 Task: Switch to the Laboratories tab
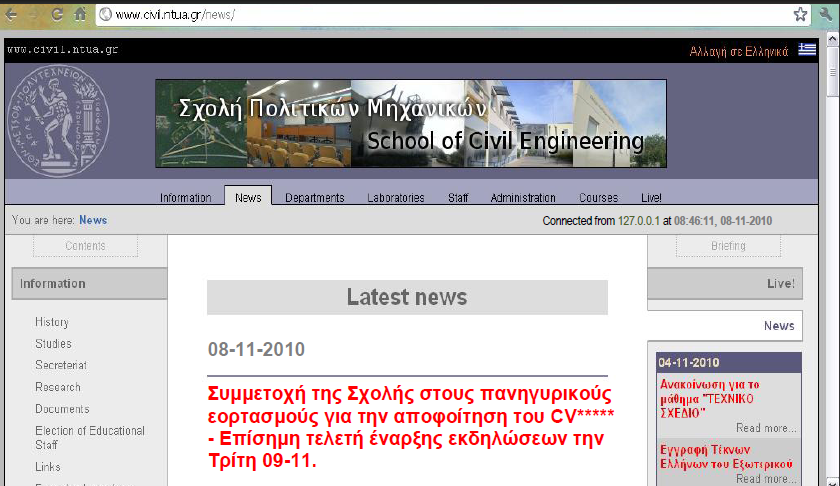395,198
